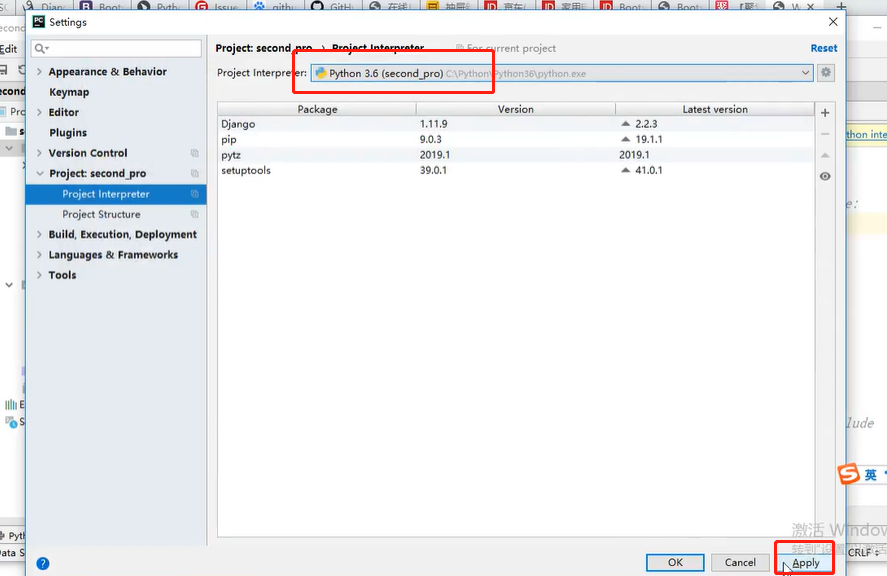Apply the settings changes
887x576 pixels.
805,563
